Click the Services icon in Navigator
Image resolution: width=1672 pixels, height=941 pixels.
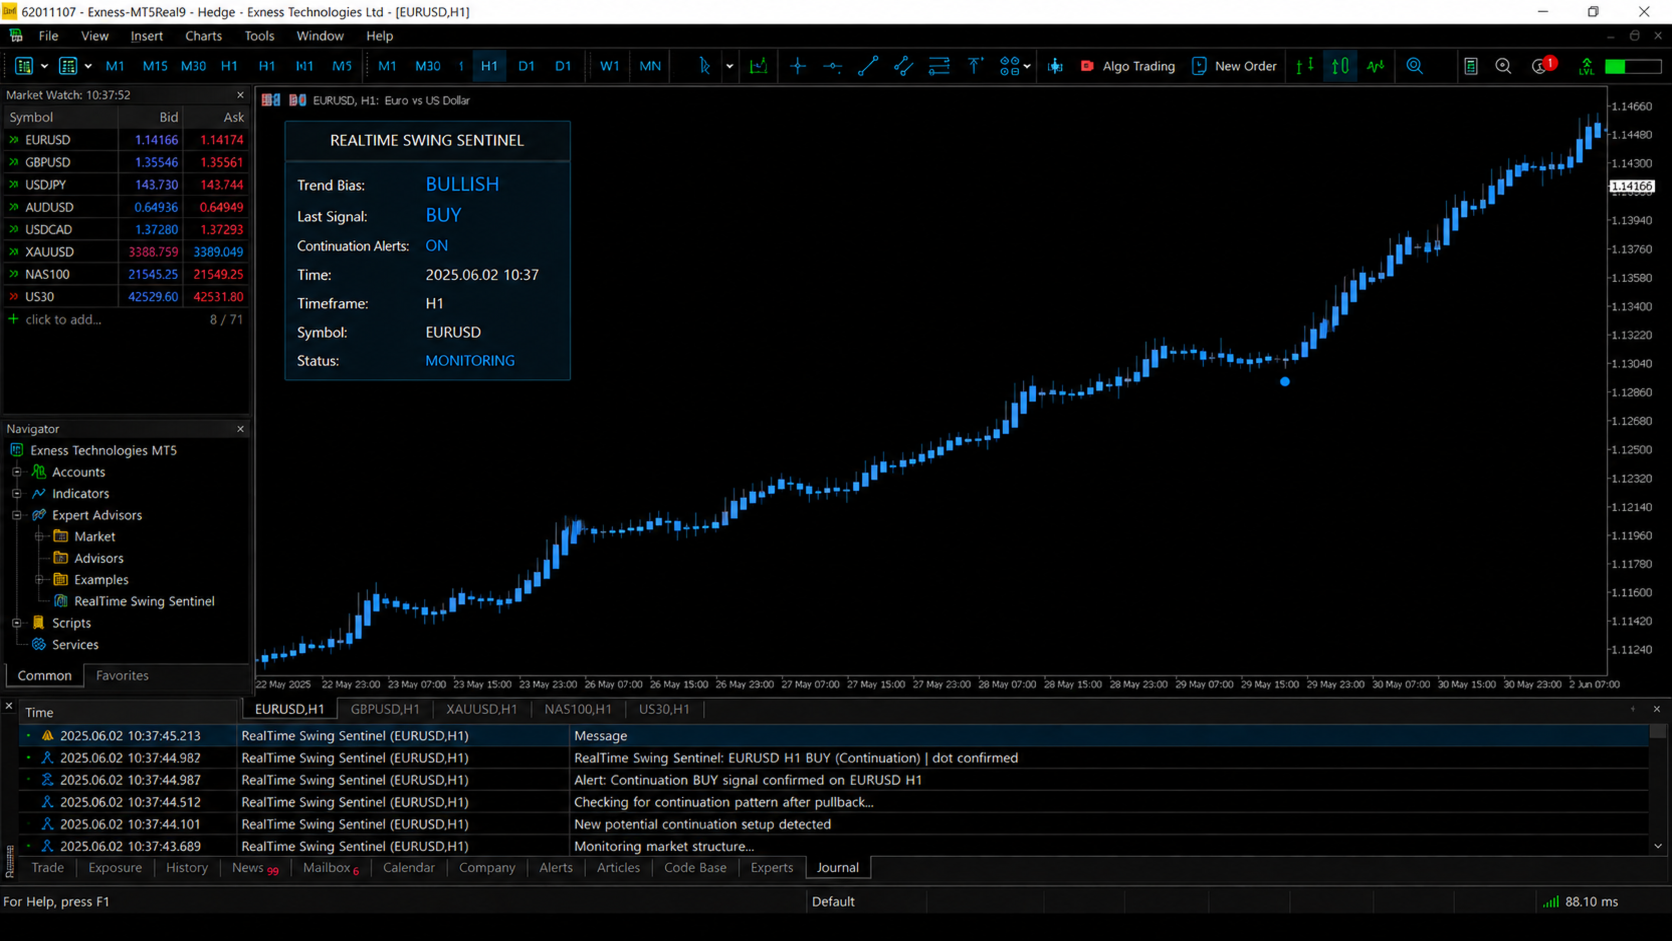tap(39, 644)
